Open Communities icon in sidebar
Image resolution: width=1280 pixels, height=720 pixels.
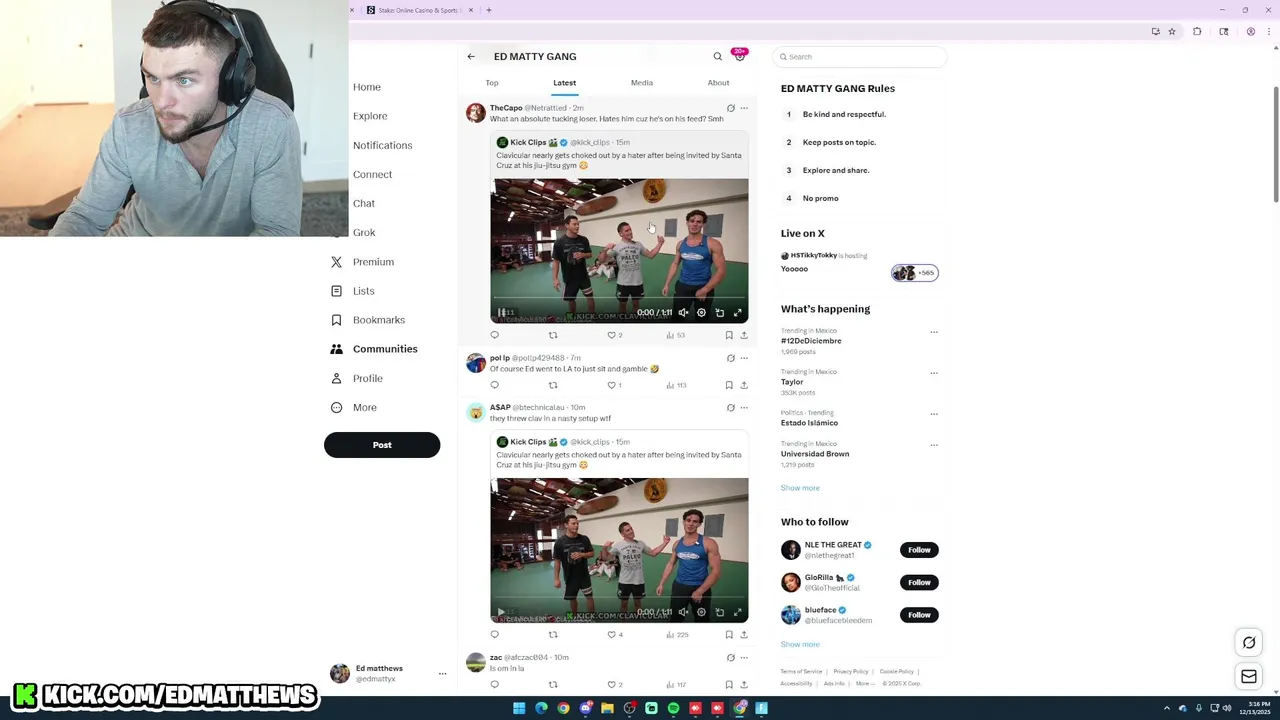tap(336, 349)
